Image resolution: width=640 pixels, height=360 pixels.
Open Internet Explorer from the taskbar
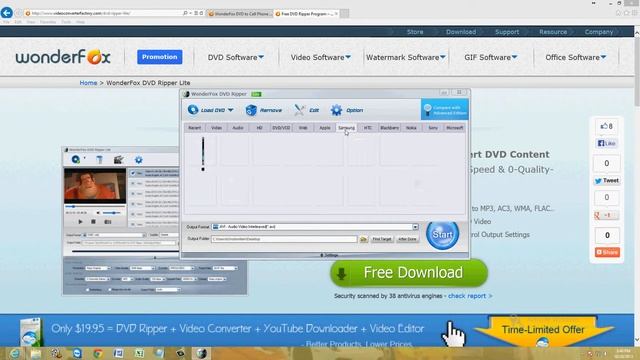(x=14, y=353)
